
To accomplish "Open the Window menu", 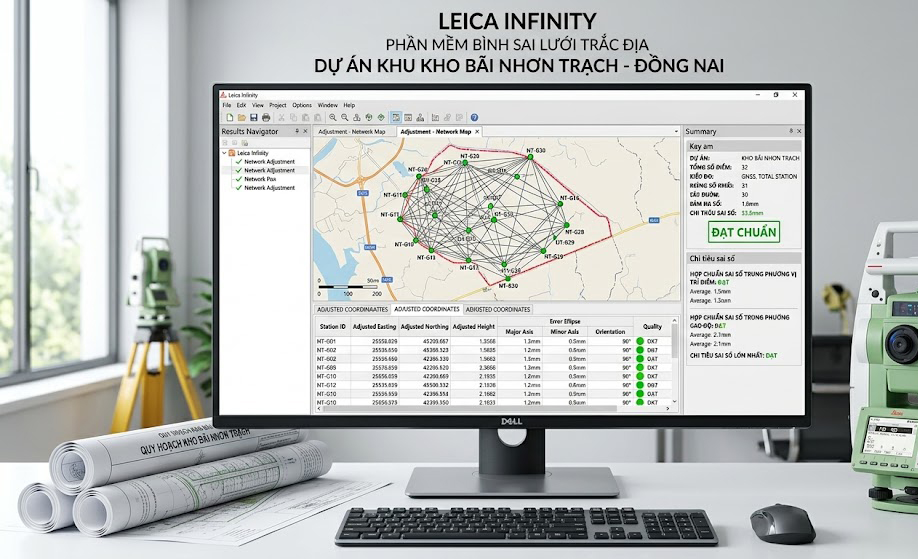I will (327, 105).
